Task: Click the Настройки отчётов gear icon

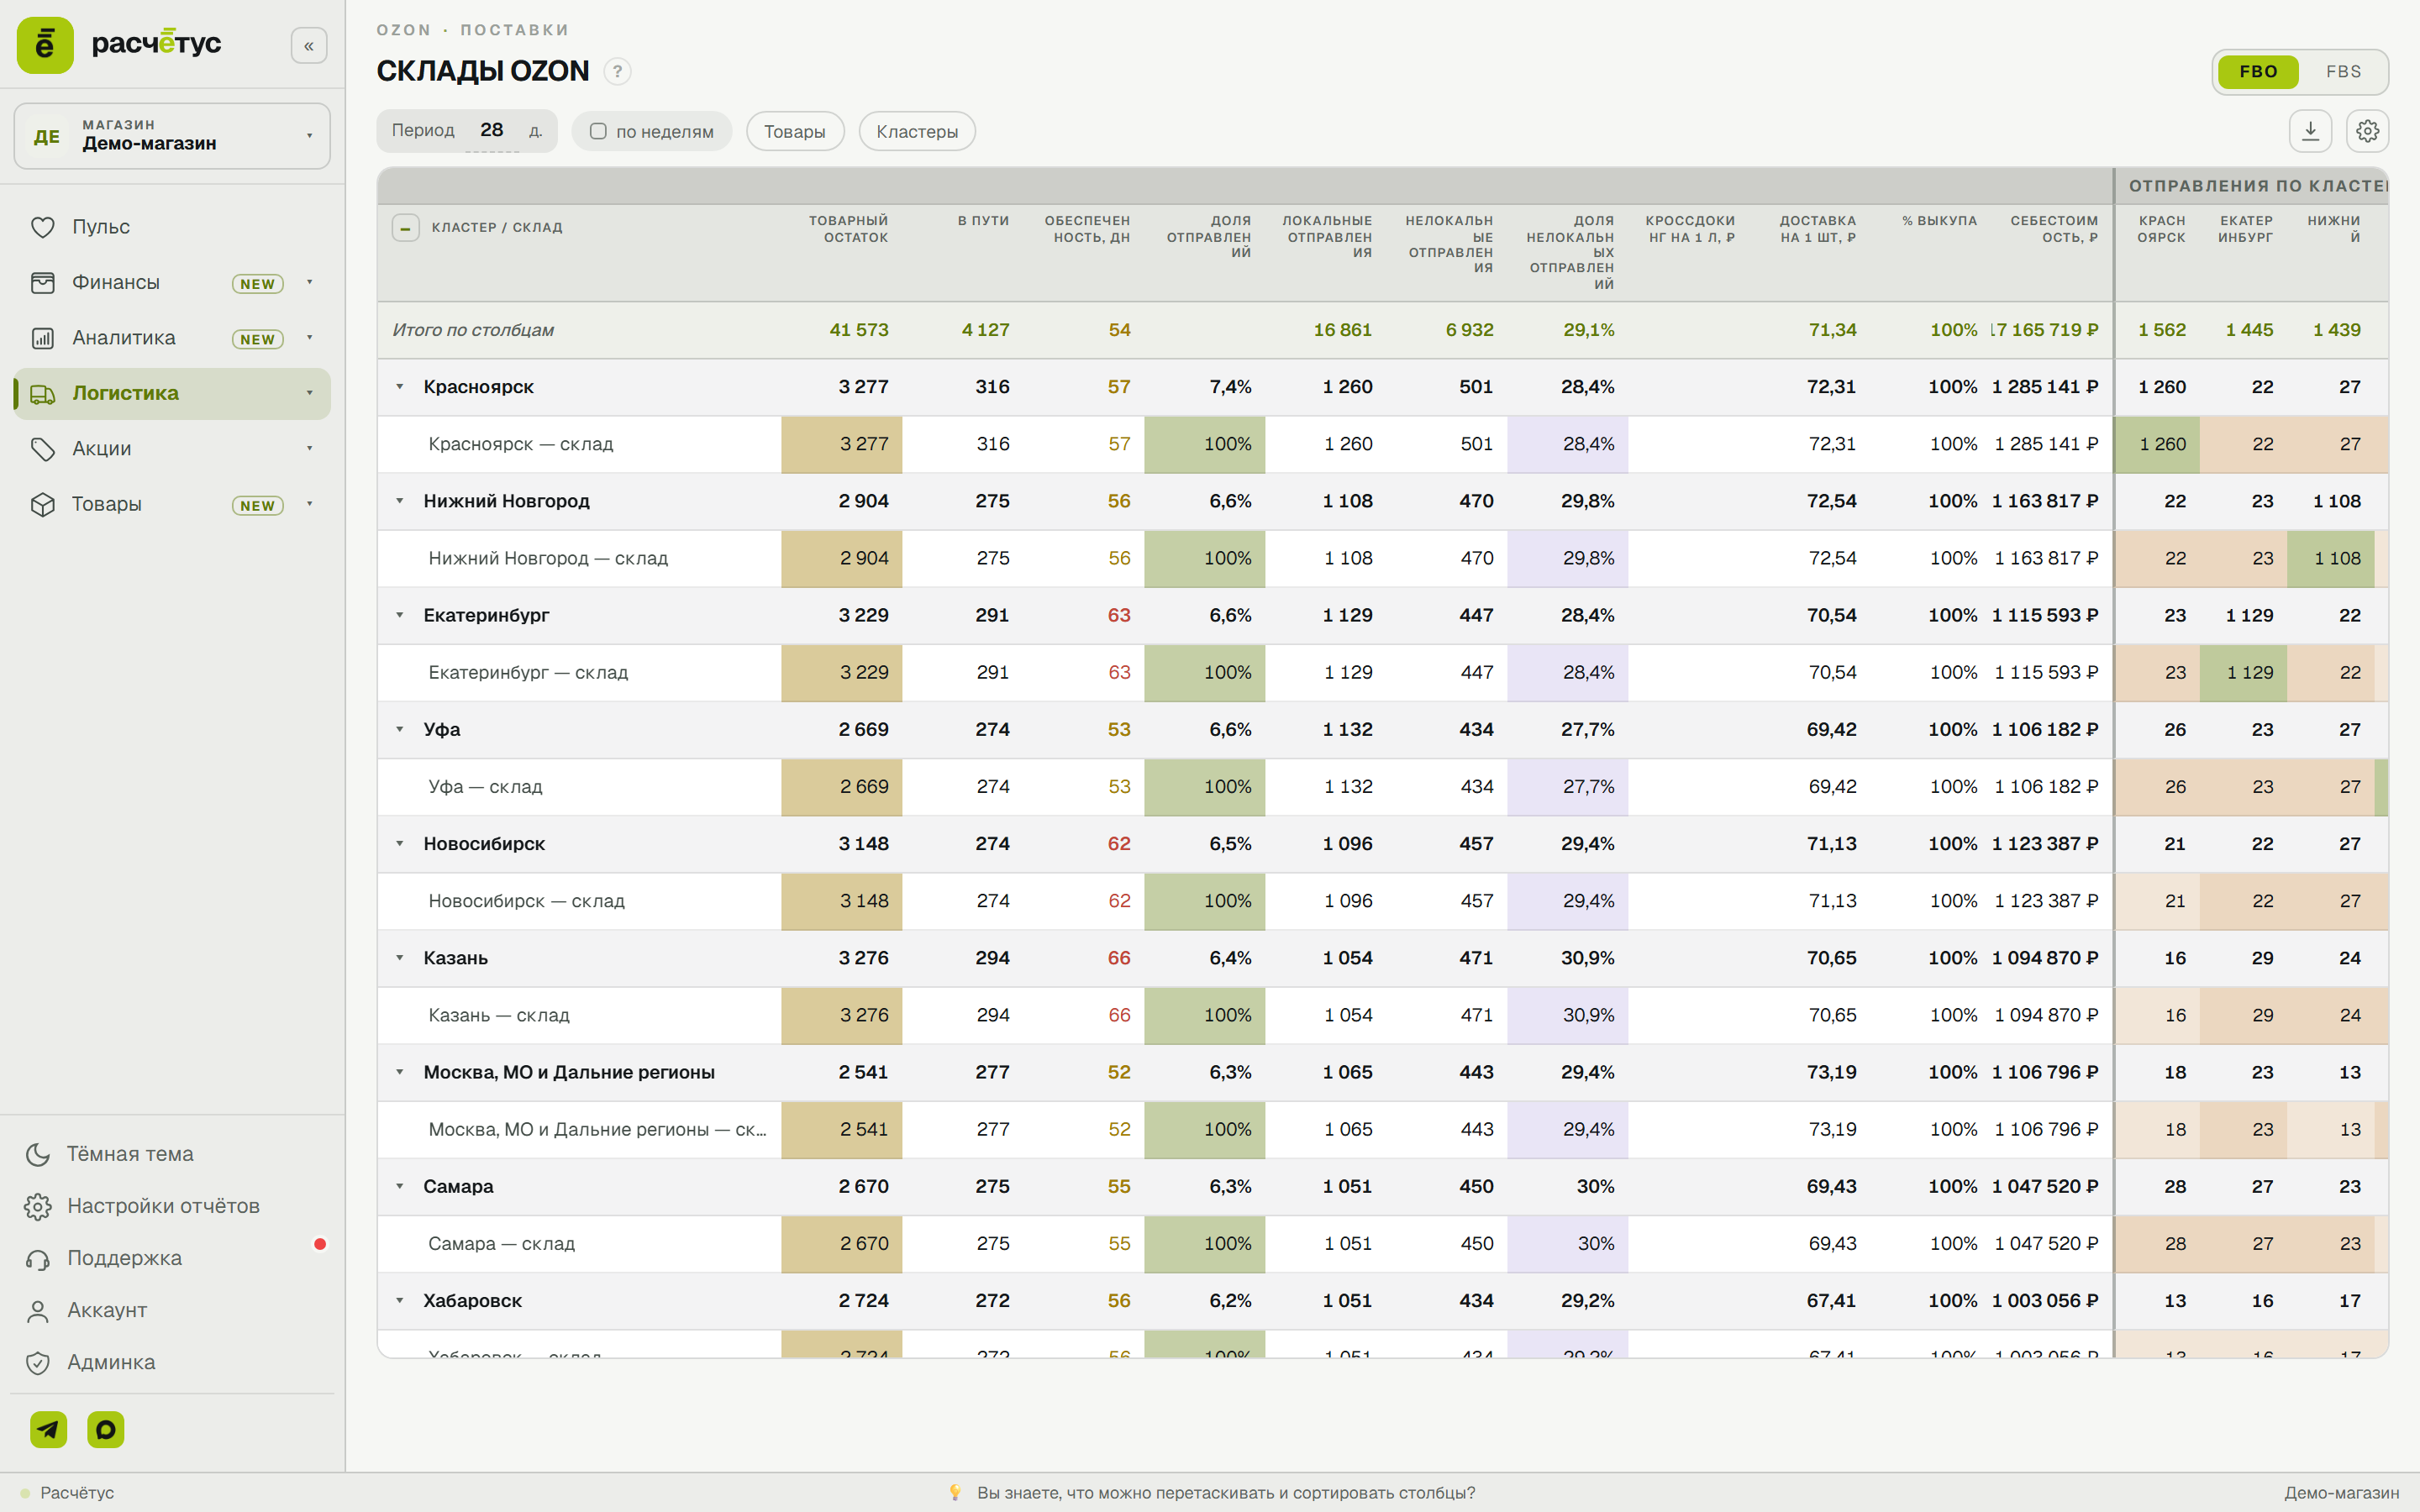Action: pos(38,1206)
